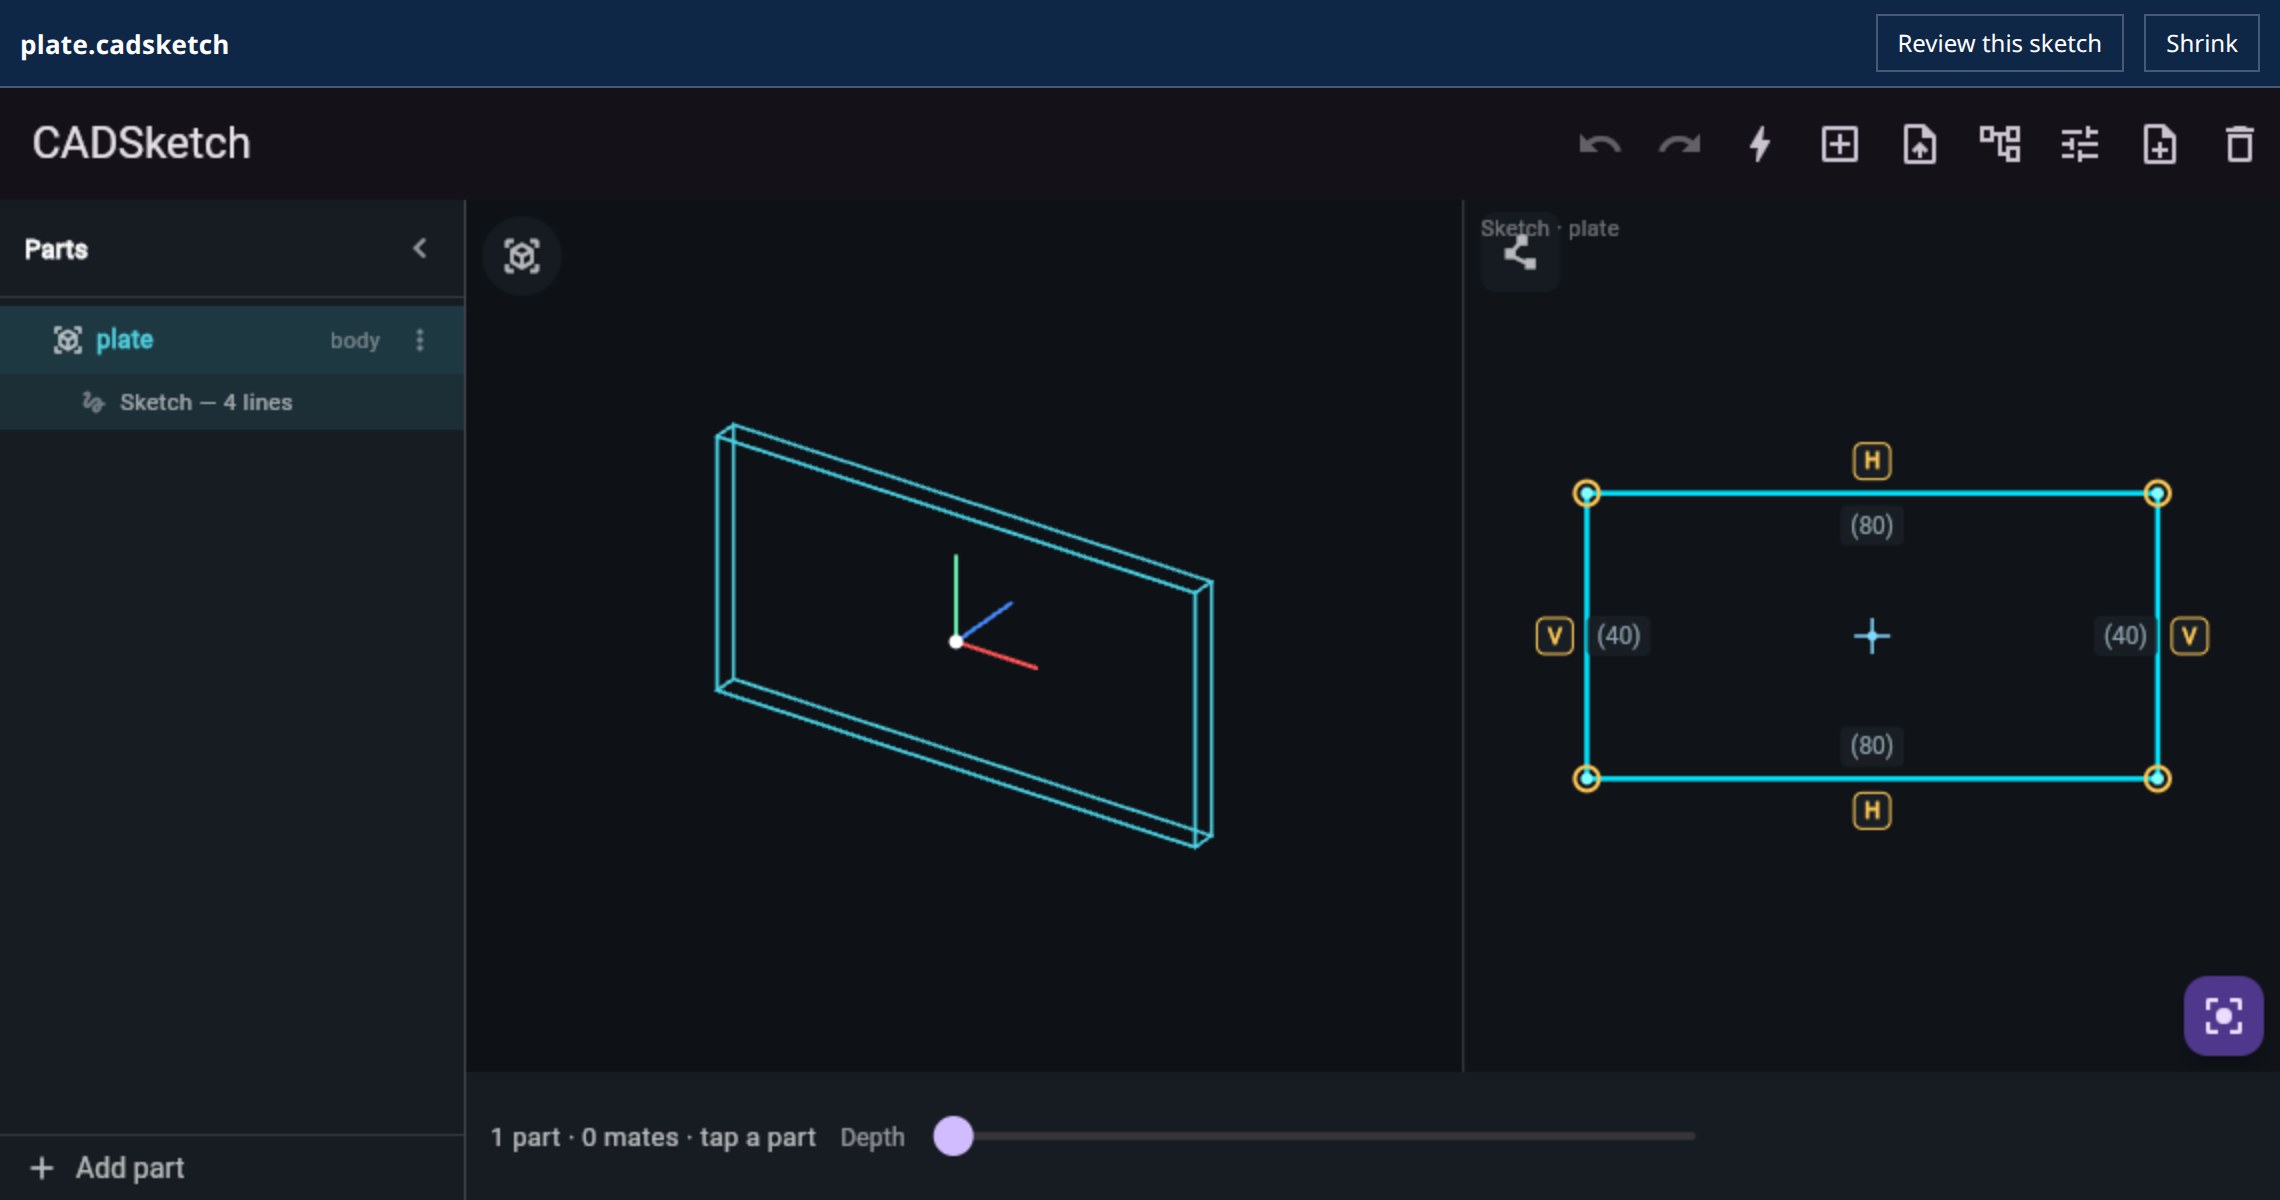2280x1200 pixels.
Task: Open the hierarchy tree icon
Action: (x=2000, y=145)
